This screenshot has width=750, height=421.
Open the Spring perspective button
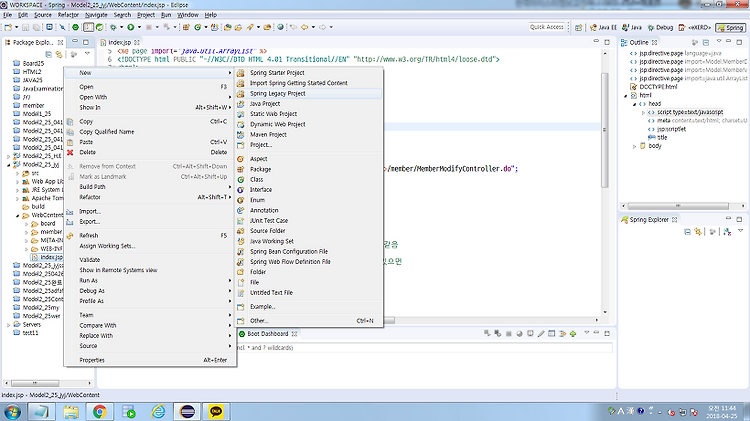(x=730, y=28)
